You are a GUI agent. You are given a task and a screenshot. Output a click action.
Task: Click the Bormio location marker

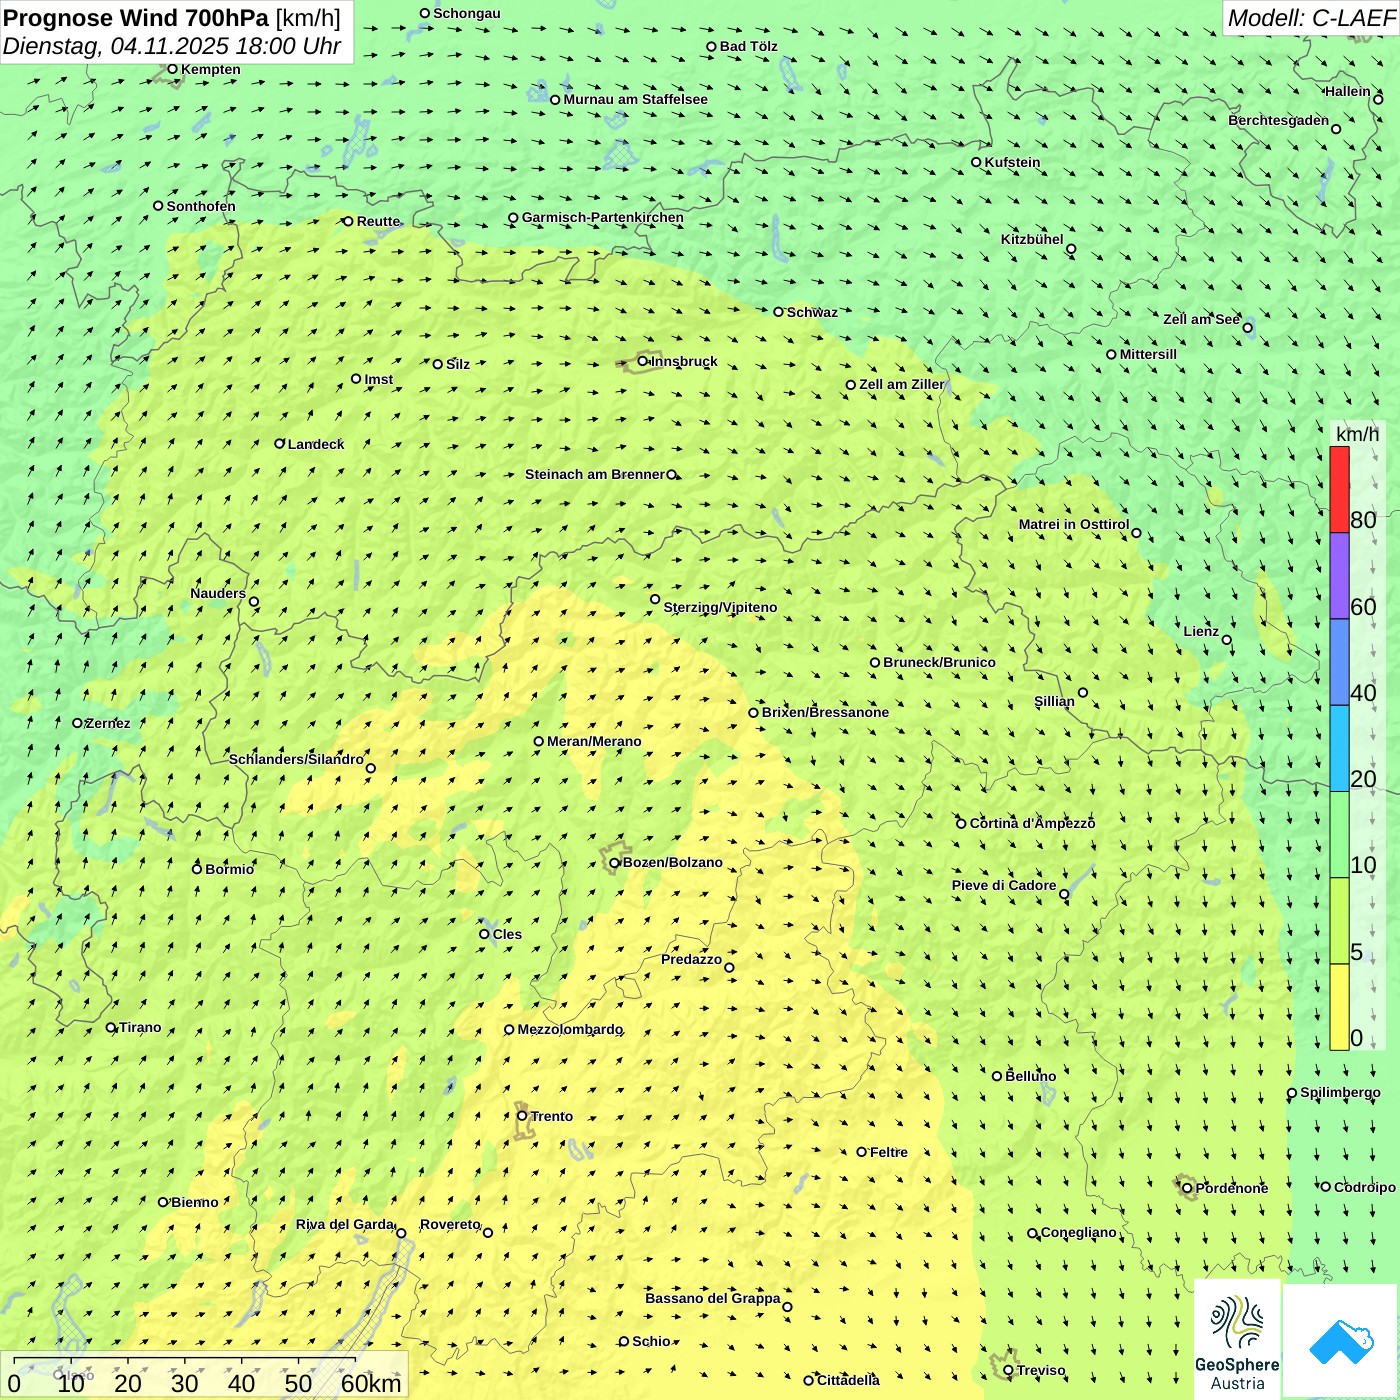[197, 869]
